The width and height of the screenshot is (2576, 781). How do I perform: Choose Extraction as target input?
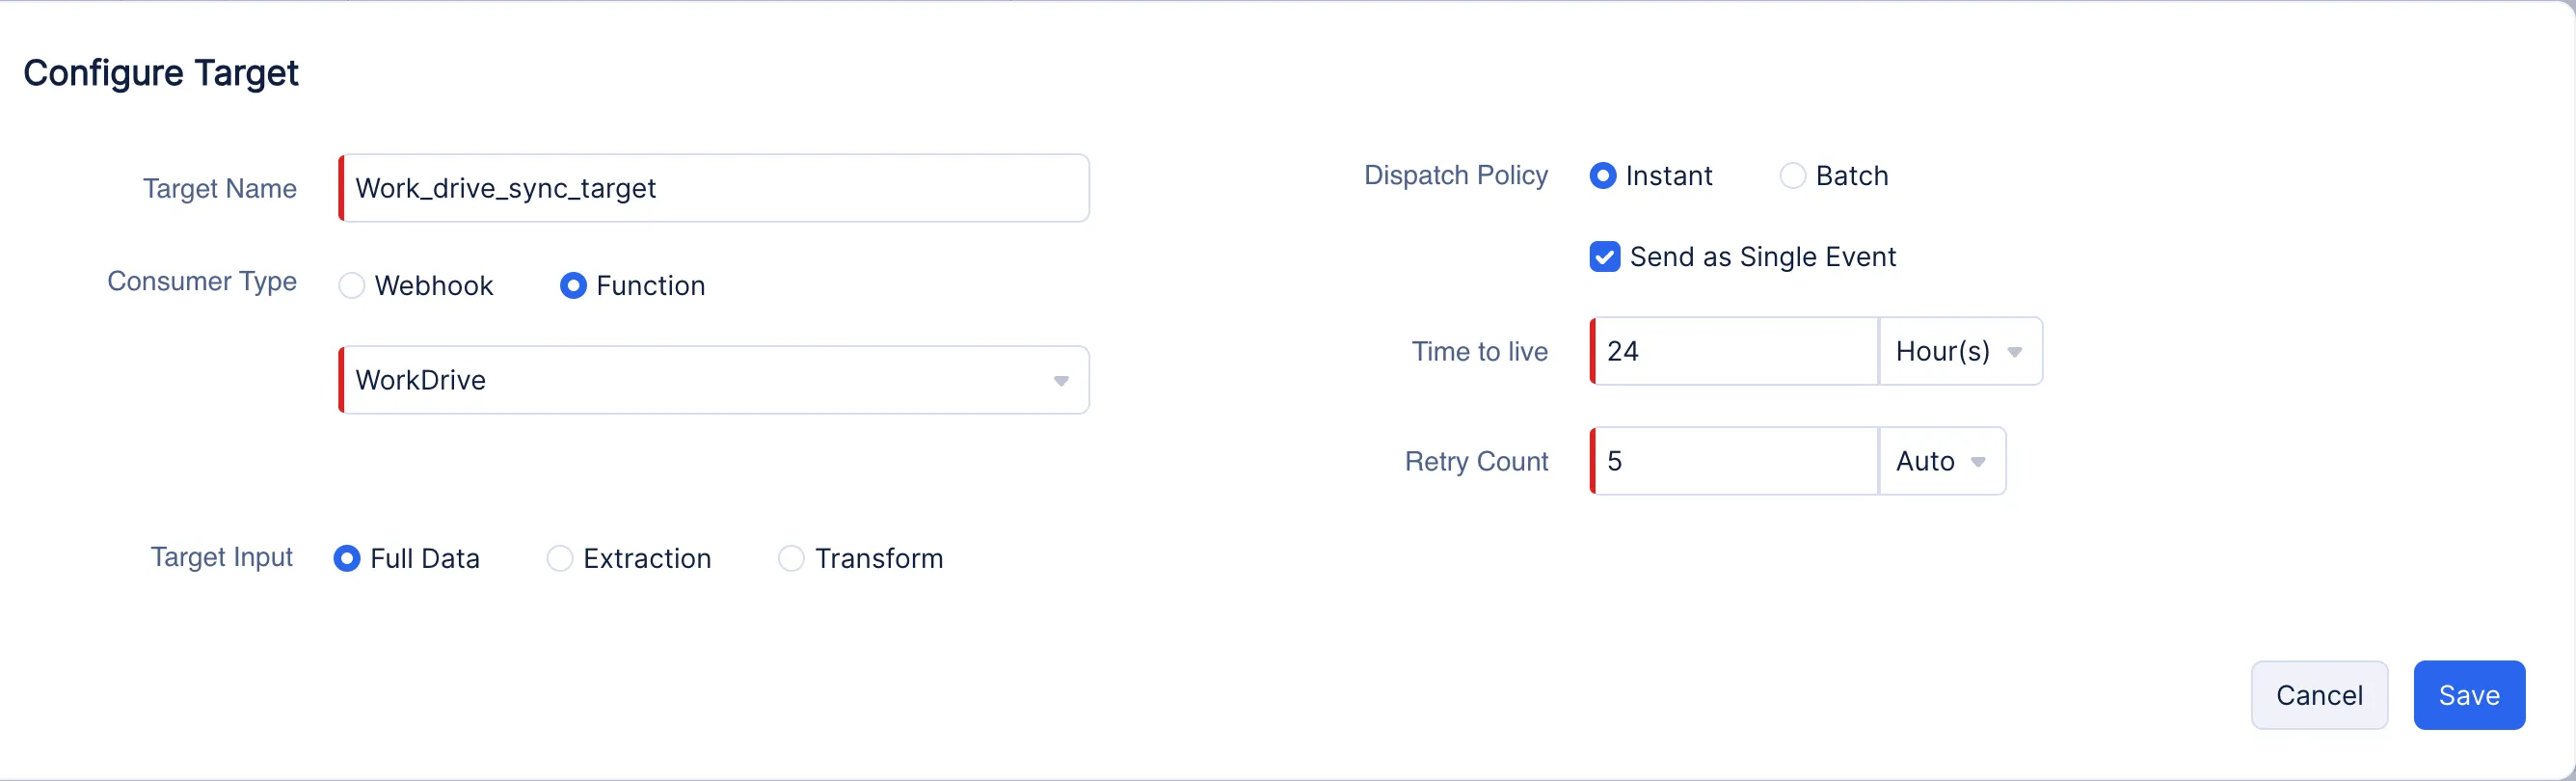(x=560, y=558)
